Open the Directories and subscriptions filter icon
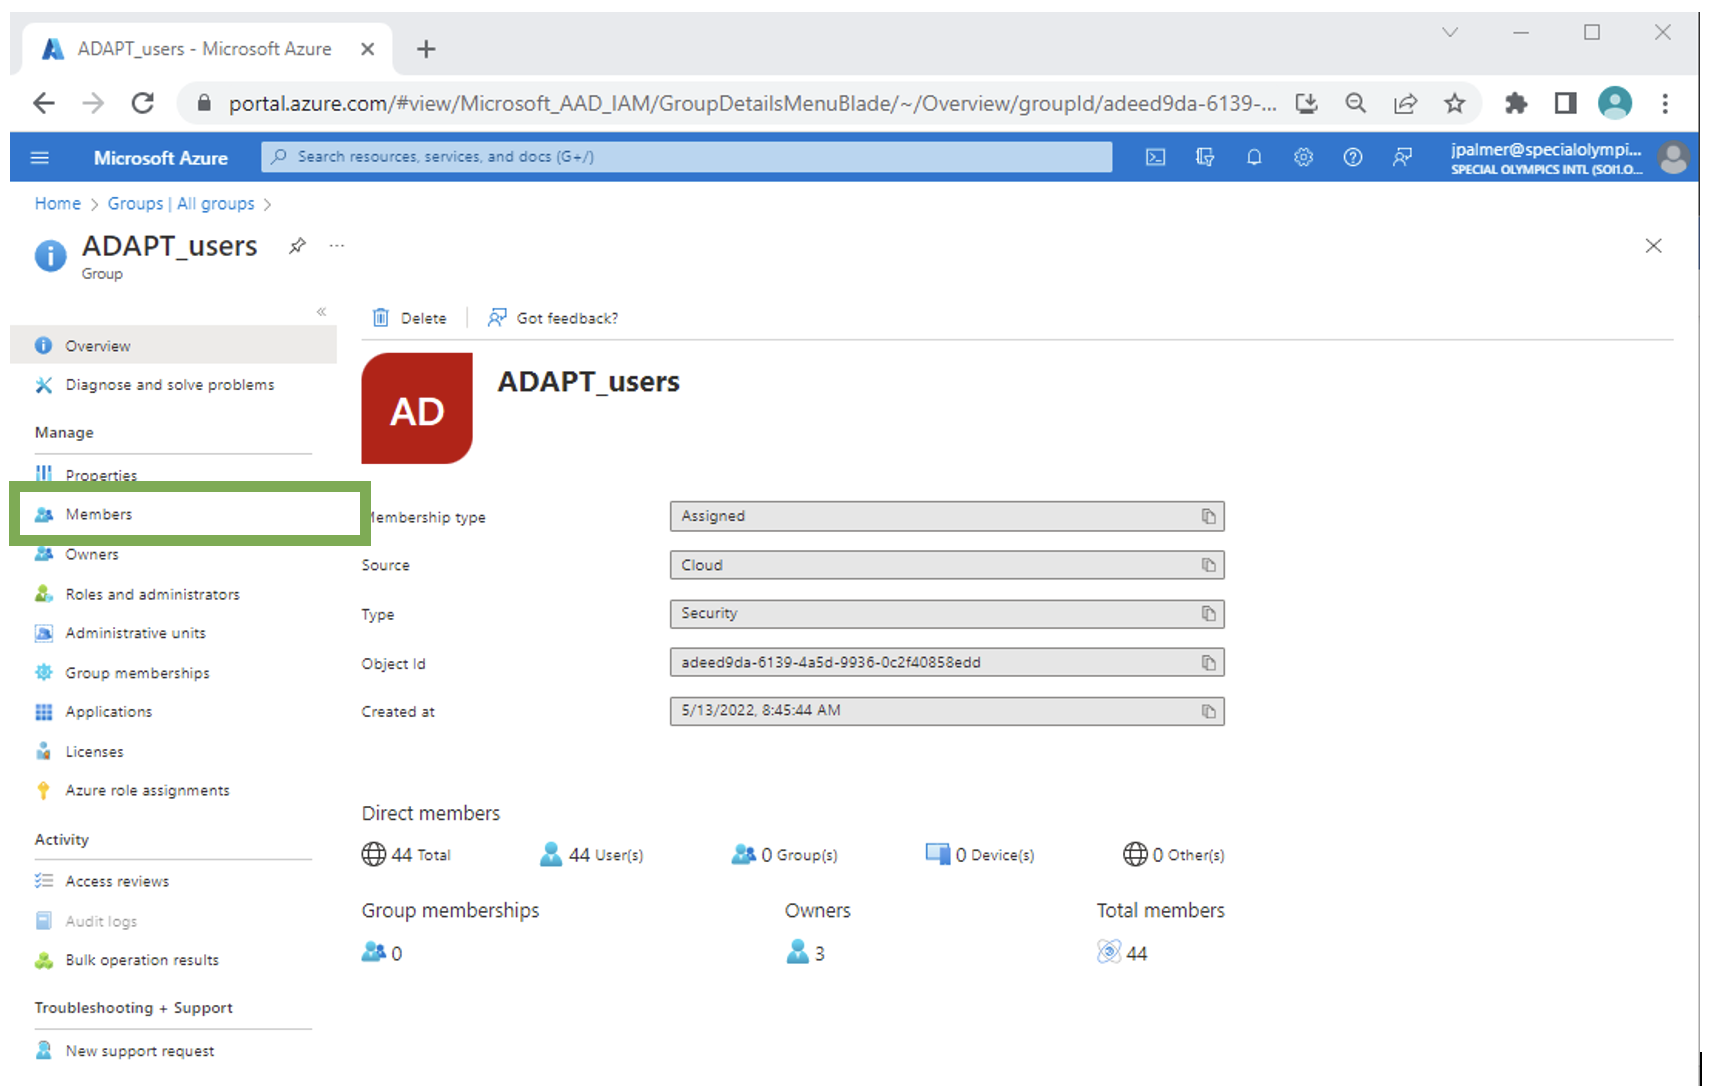This screenshot has width=1710, height=1086. coord(1205,157)
